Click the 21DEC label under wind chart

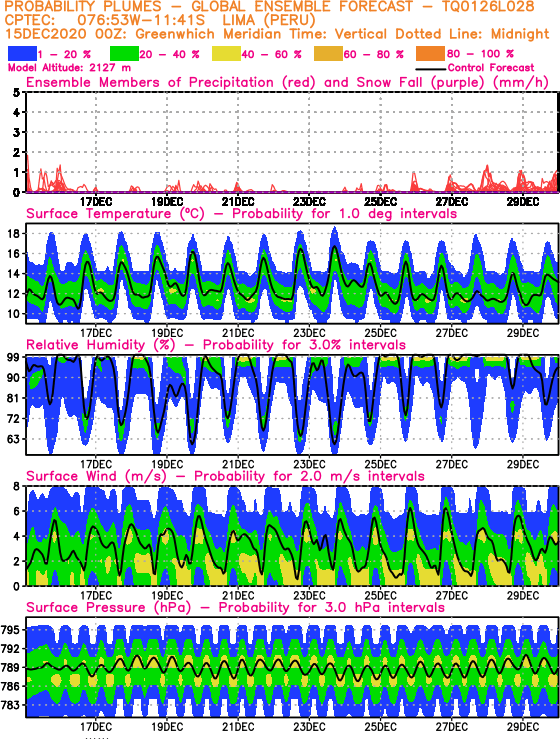238,595
